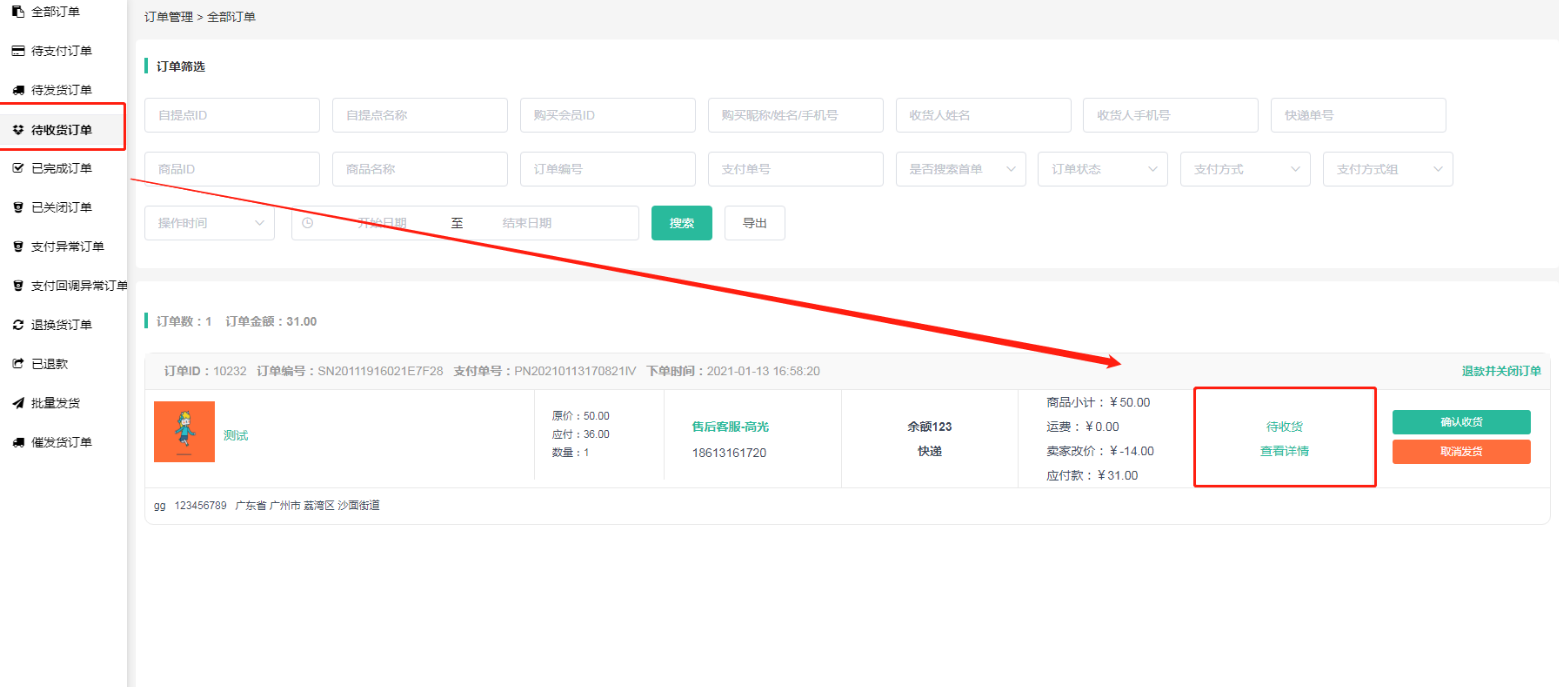1559x687 pixels.
Task: Expand the 支付方式 dropdown
Action: (x=1244, y=170)
